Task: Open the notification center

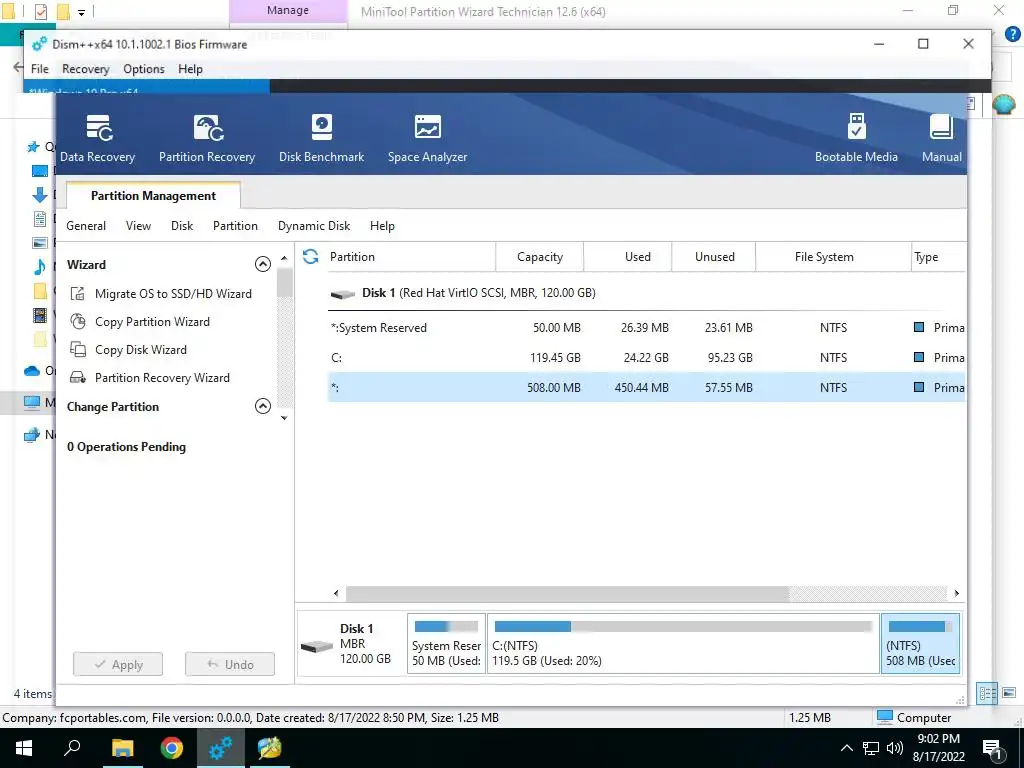Action: click(992, 749)
